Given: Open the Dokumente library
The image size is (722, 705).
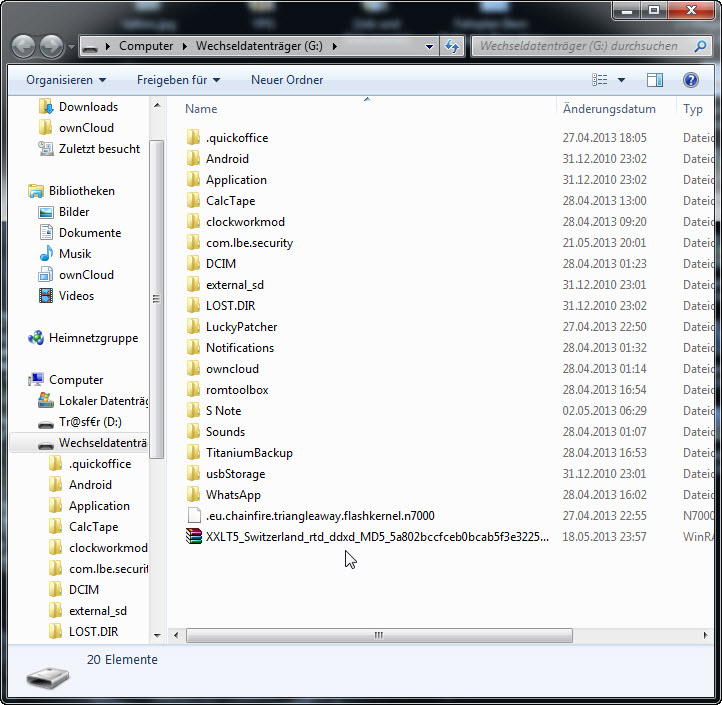Looking at the screenshot, I should click(x=90, y=233).
